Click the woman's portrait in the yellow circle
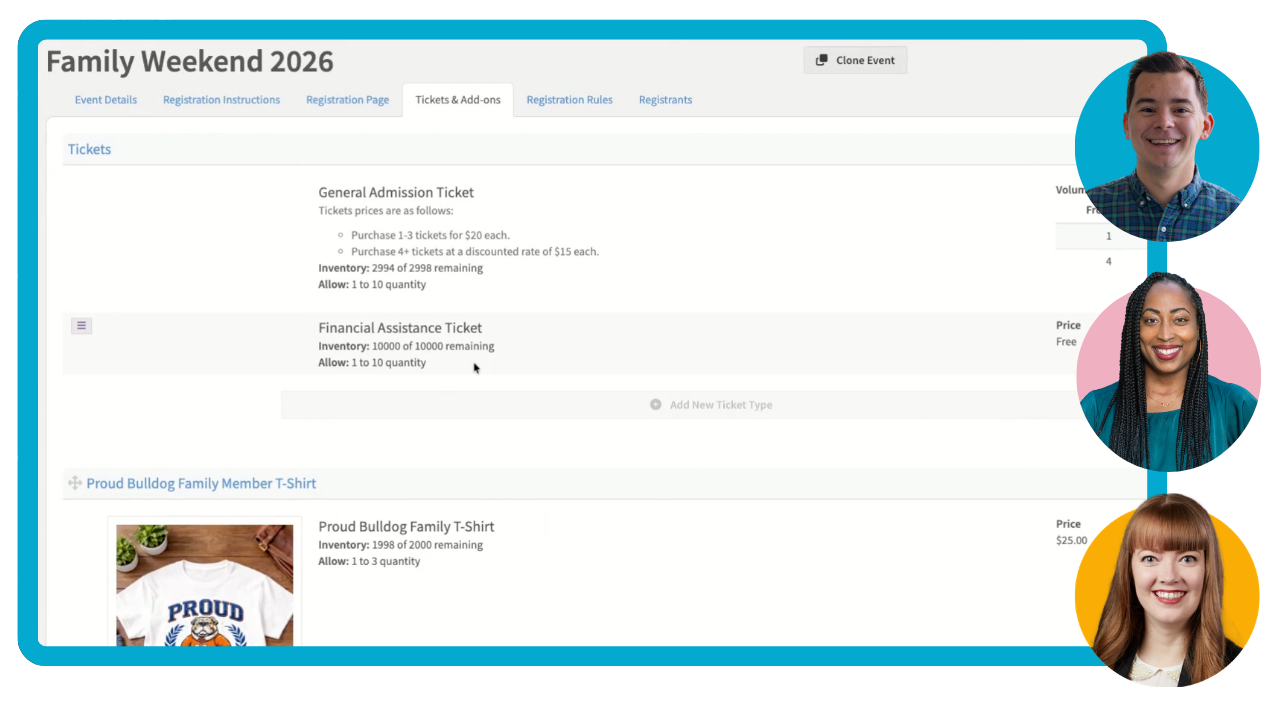The image size is (1280, 720). tap(1167, 591)
